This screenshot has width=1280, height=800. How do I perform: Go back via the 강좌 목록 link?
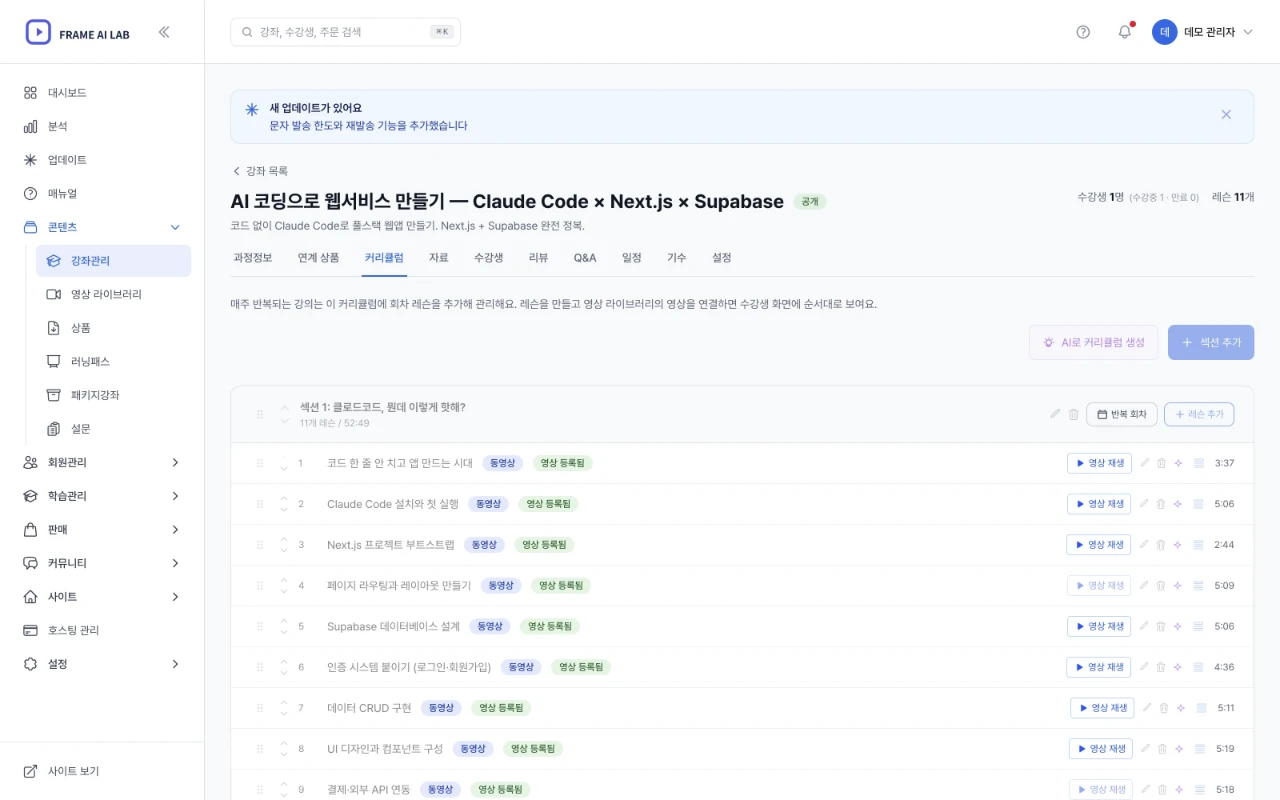pos(260,171)
